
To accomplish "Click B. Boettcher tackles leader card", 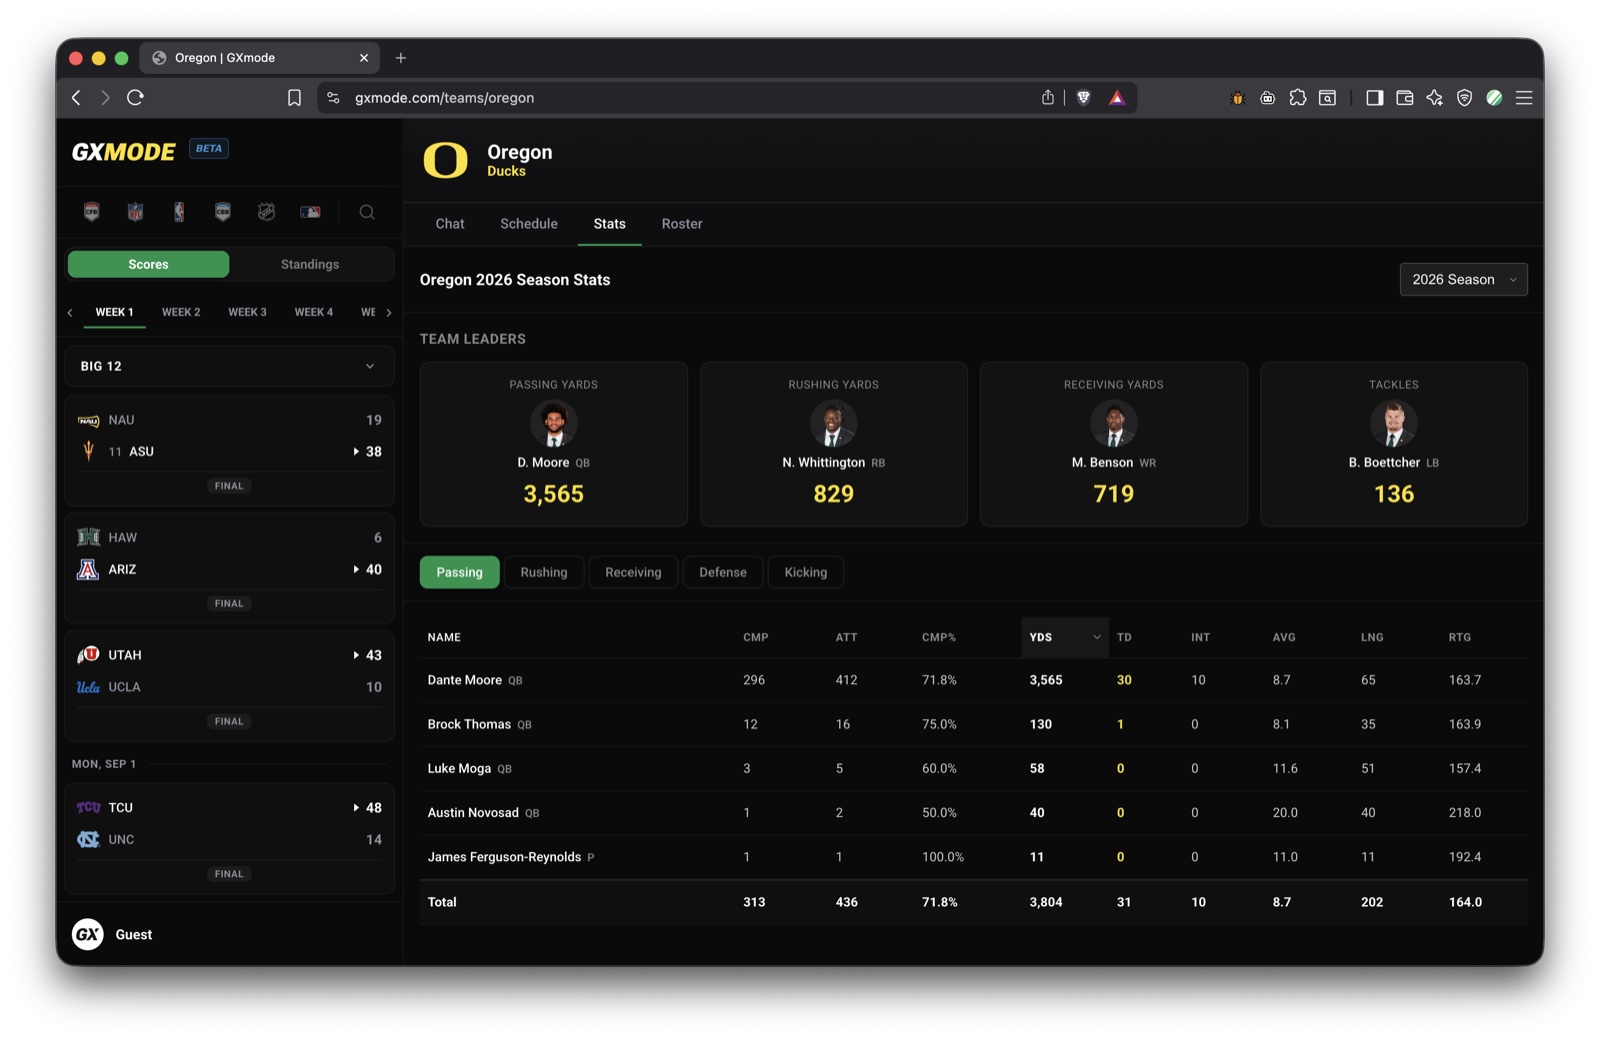I will click(1393, 444).
